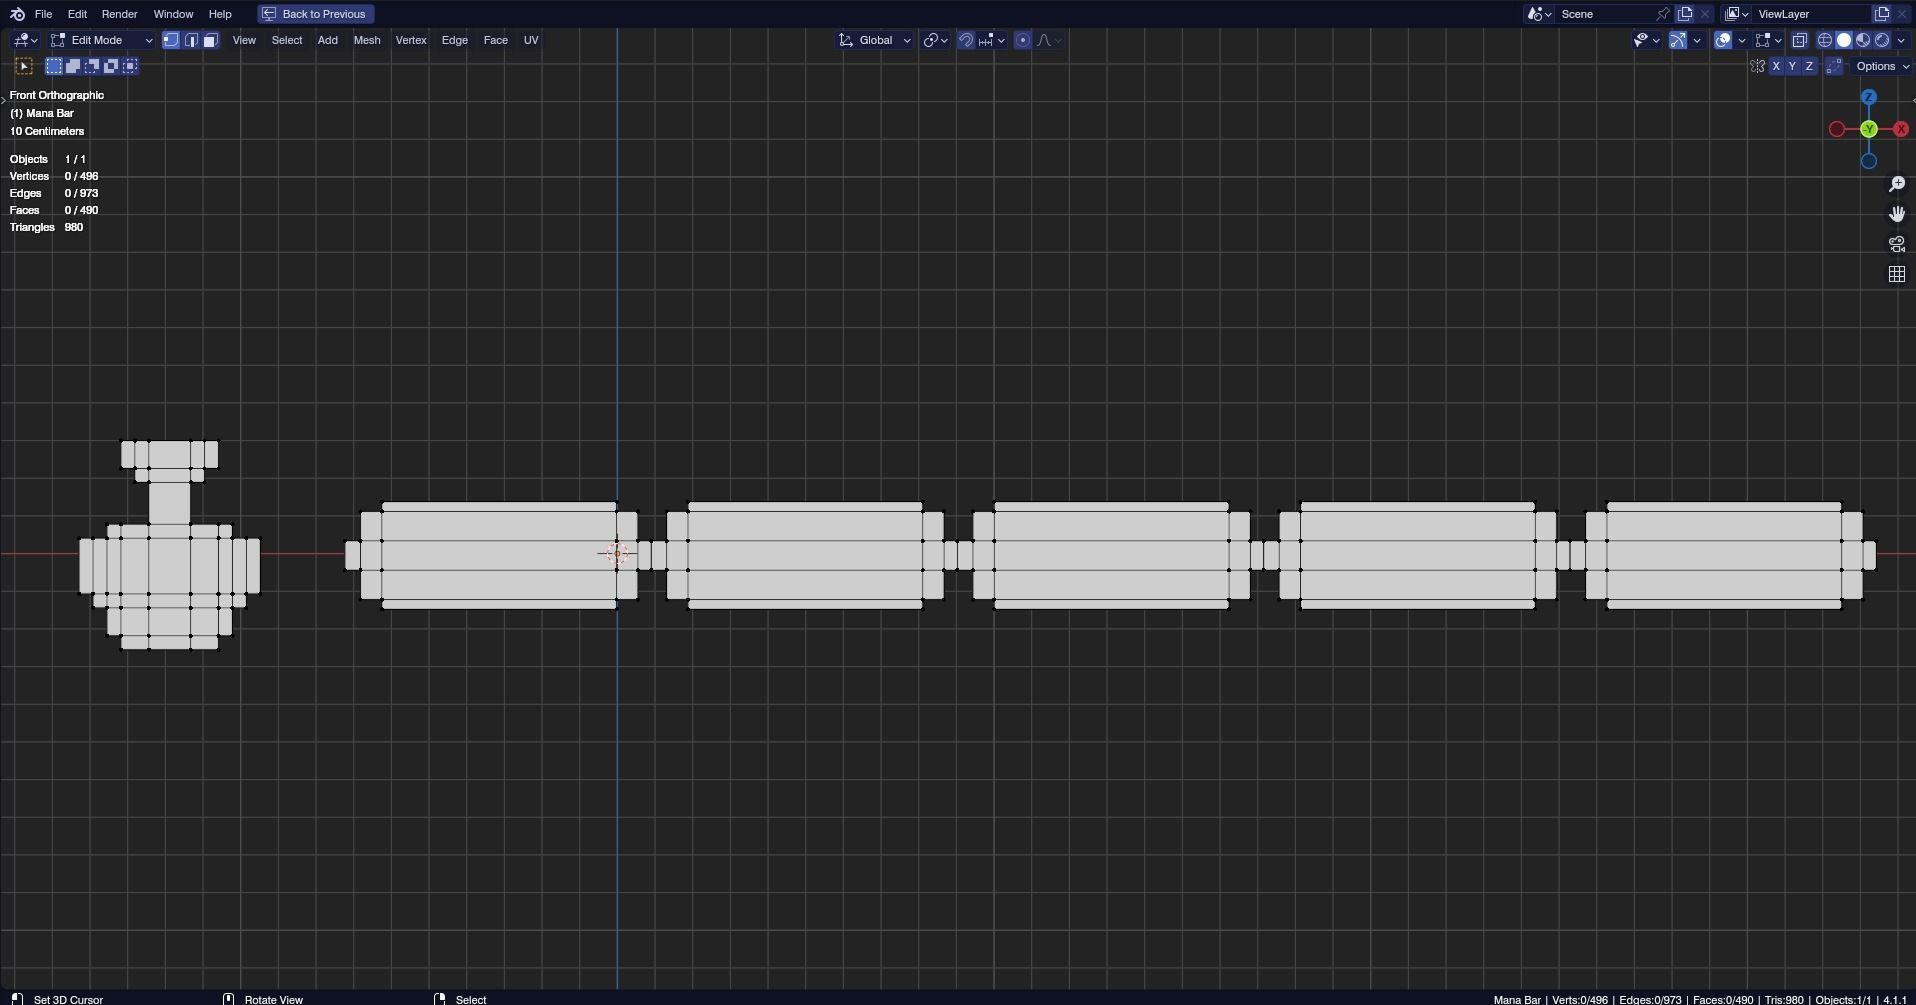Toggle camera view gizmo icon
The height and width of the screenshot is (1005, 1916).
(x=1896, y=244)
